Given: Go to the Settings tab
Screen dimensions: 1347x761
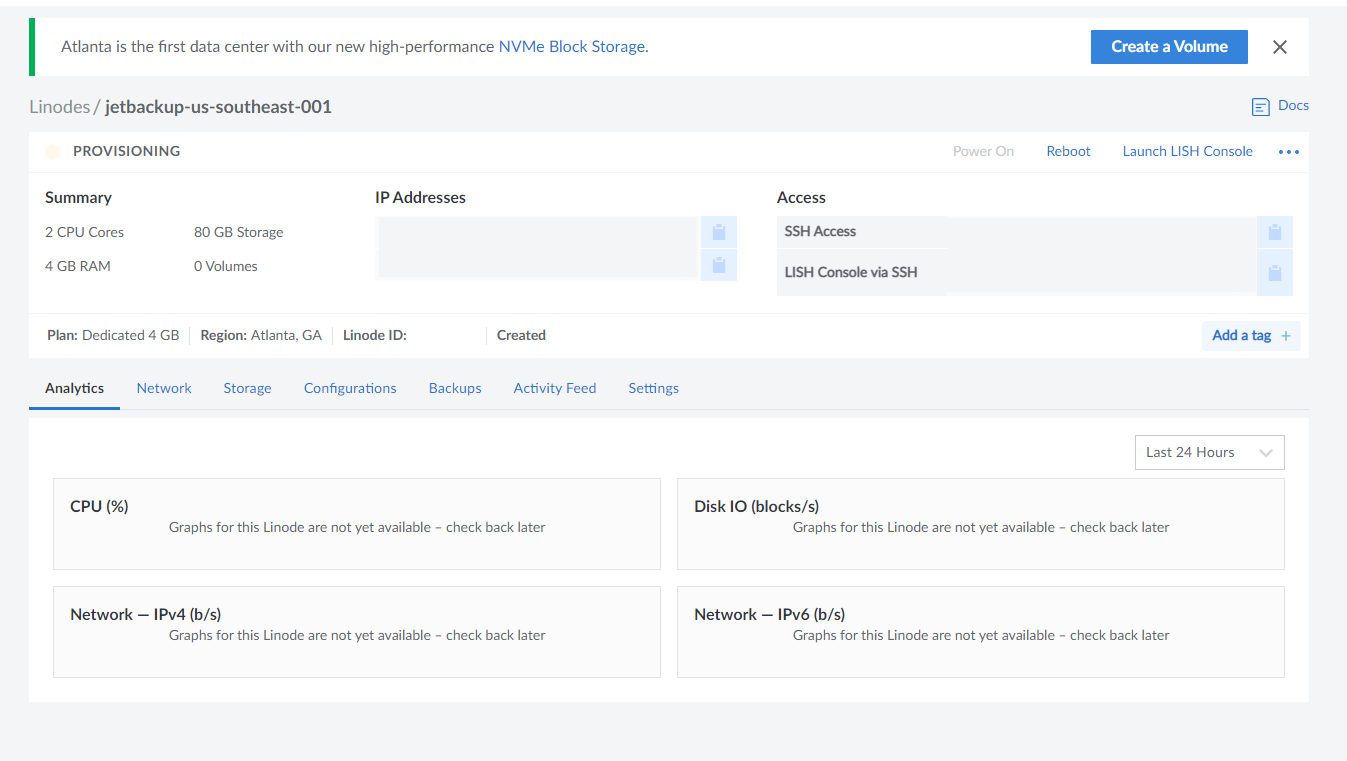Looking at the screenshot, I should (x=653, y=388).
